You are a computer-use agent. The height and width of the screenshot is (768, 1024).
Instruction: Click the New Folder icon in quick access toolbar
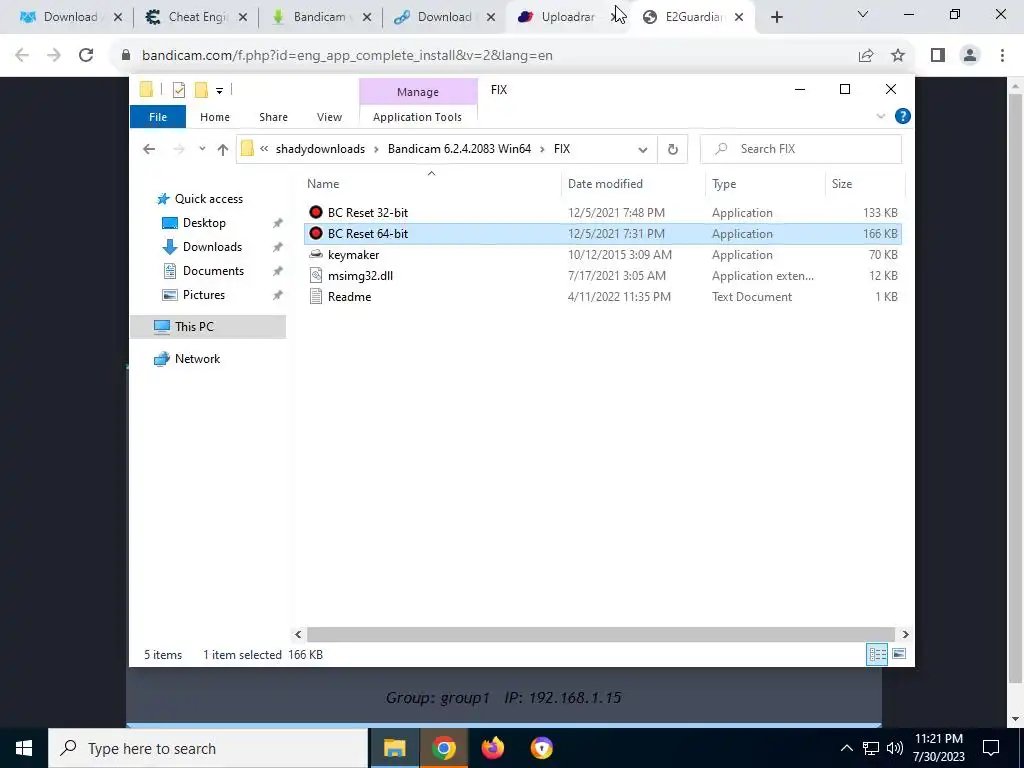pos(201,90)
